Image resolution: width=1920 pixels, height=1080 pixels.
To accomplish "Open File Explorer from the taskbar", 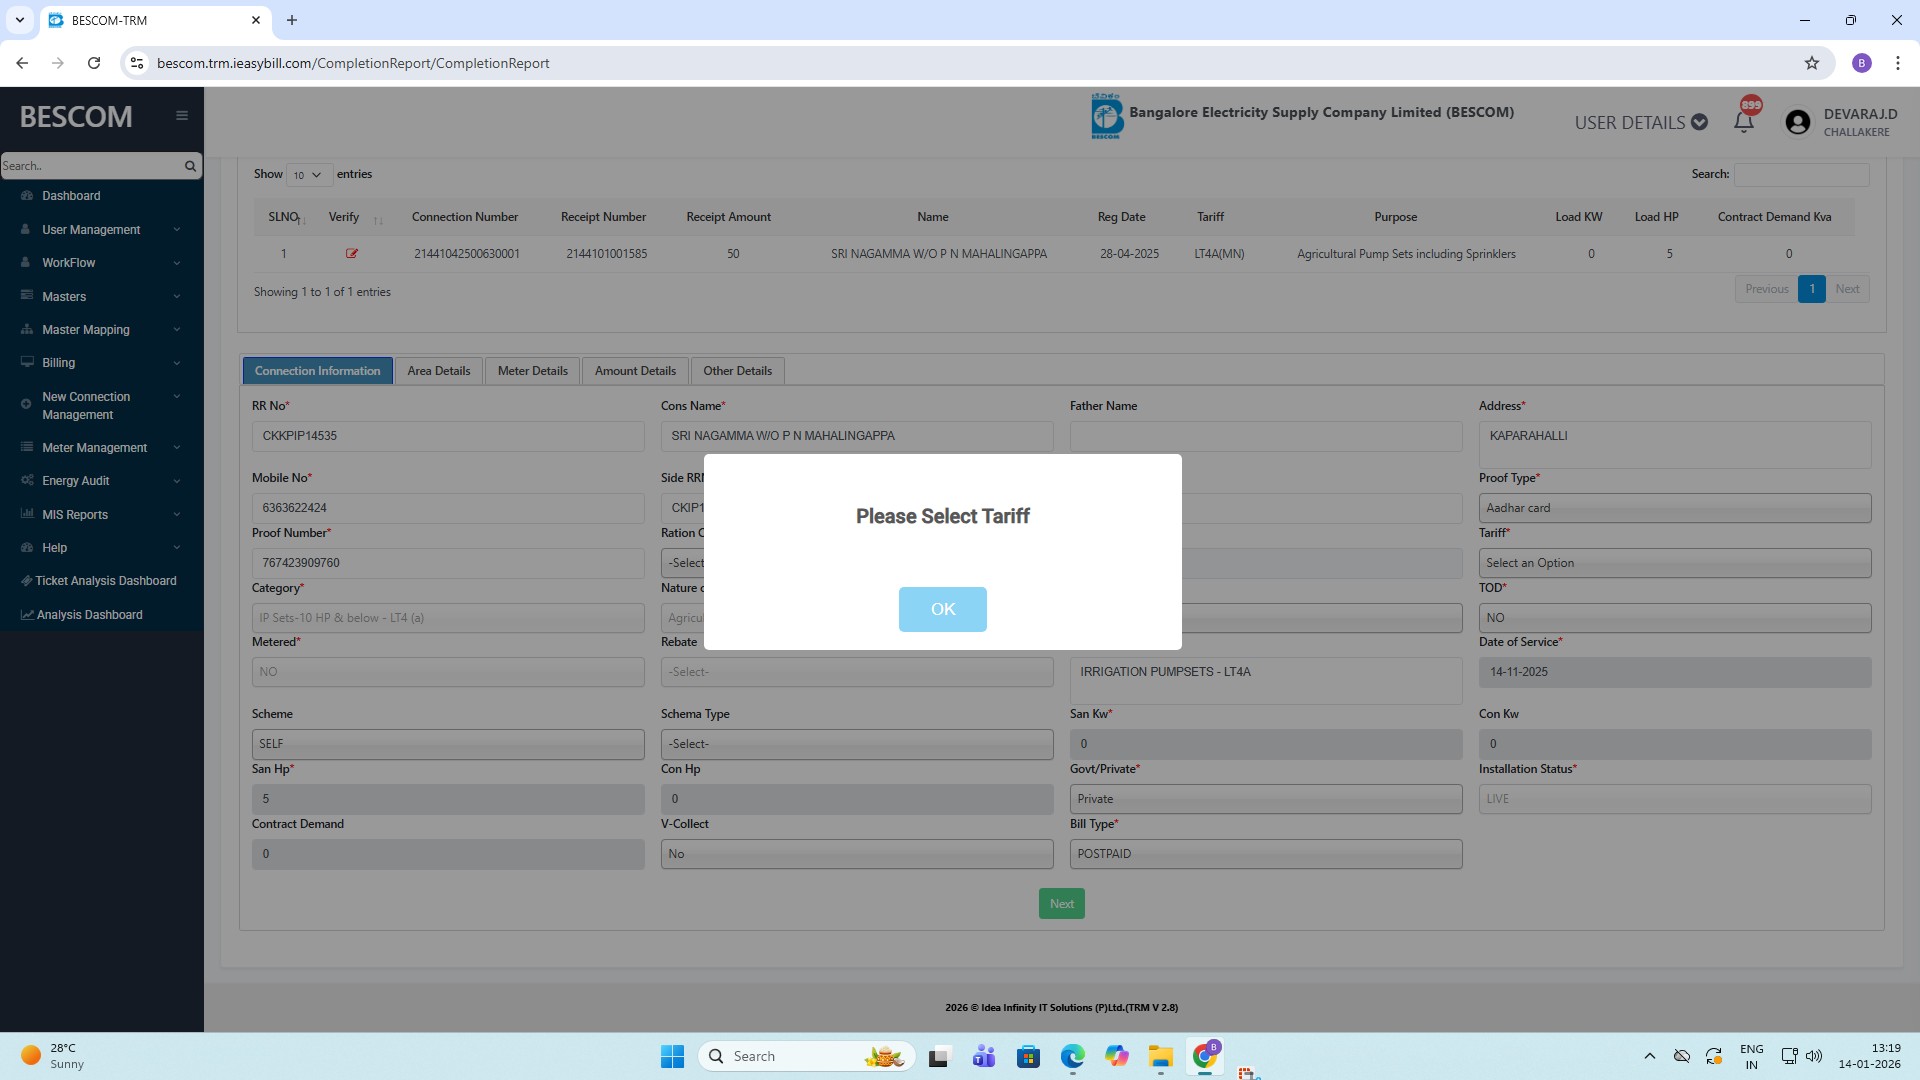I will pyautogui.click(x=1160, y=1057).
